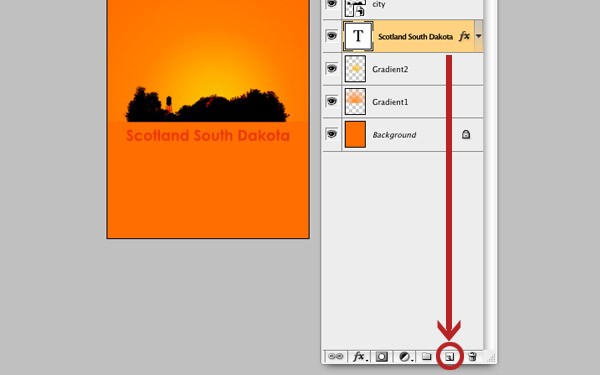Hide the Gradient1 layer

[332, 101]
